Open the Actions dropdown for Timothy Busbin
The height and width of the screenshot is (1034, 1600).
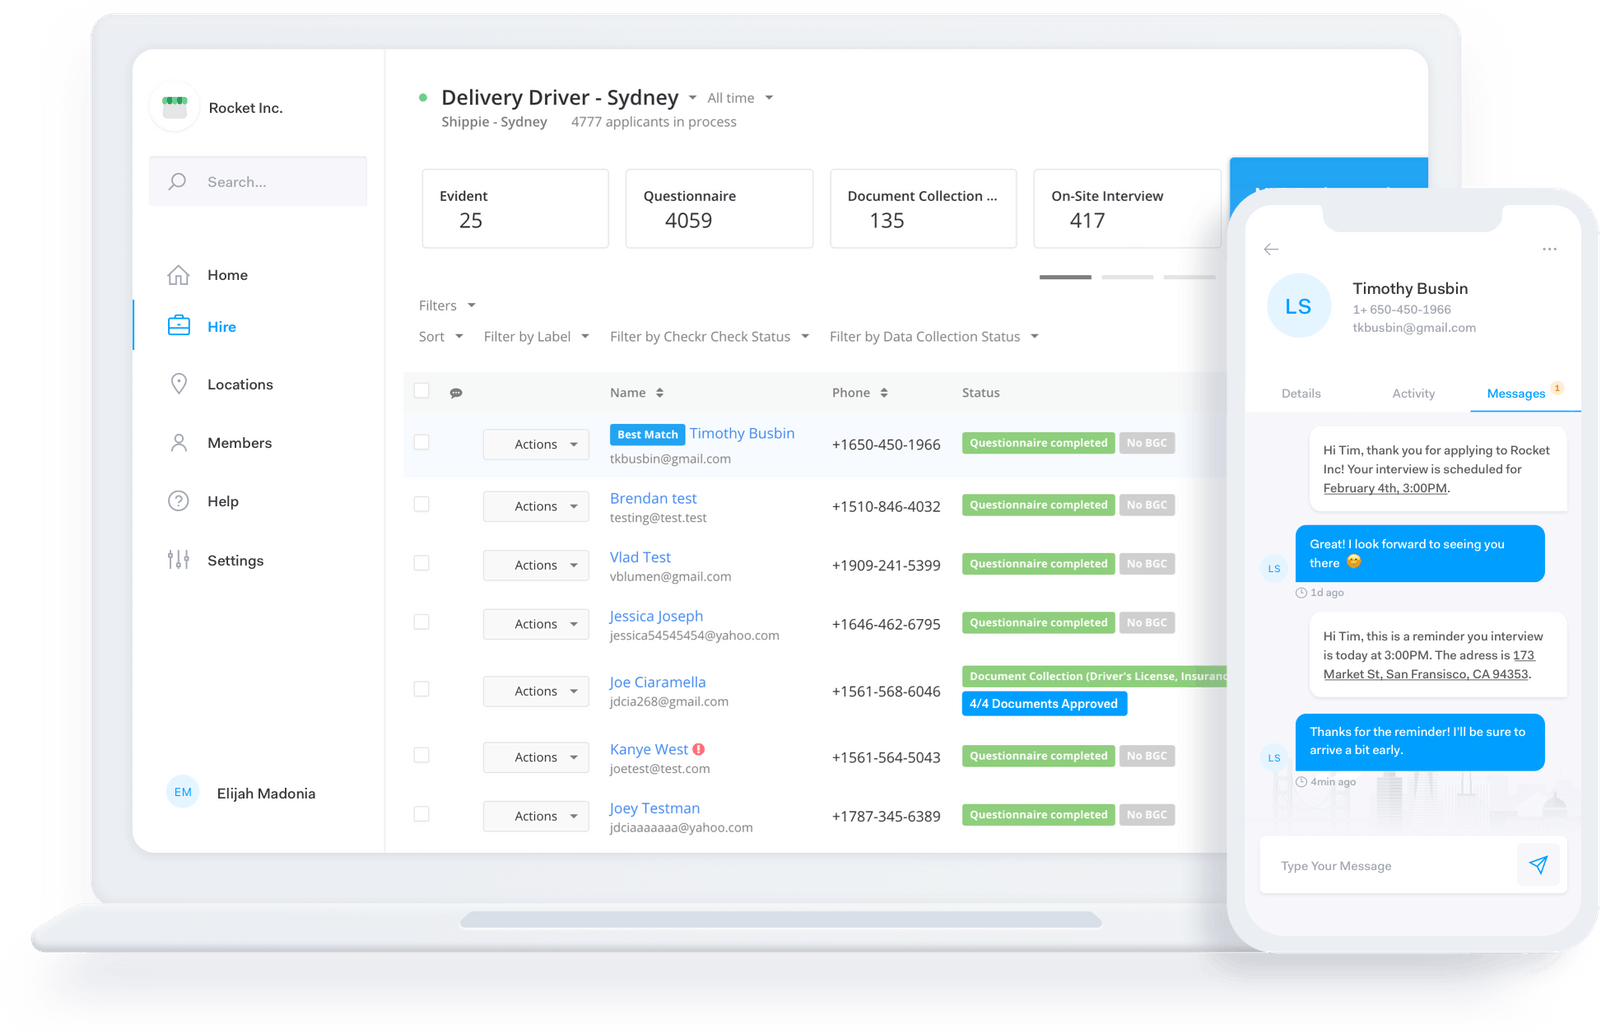pyautogui.click(x=536, y=444)
